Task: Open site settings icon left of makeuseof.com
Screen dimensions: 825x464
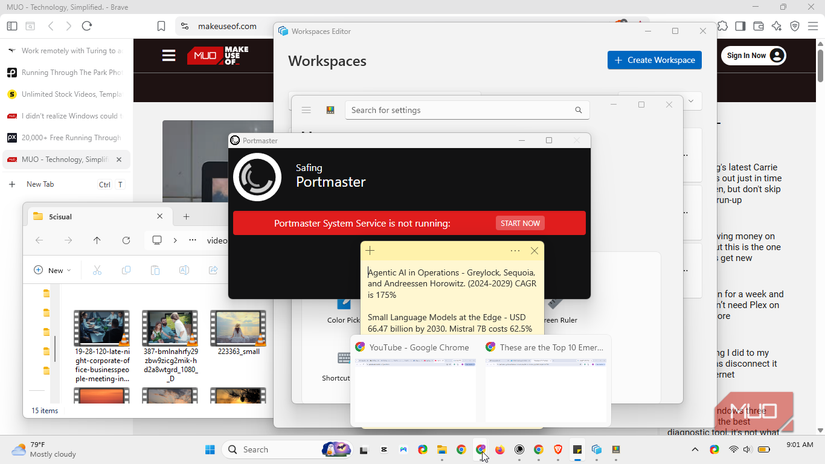Action: coord(185,26)
